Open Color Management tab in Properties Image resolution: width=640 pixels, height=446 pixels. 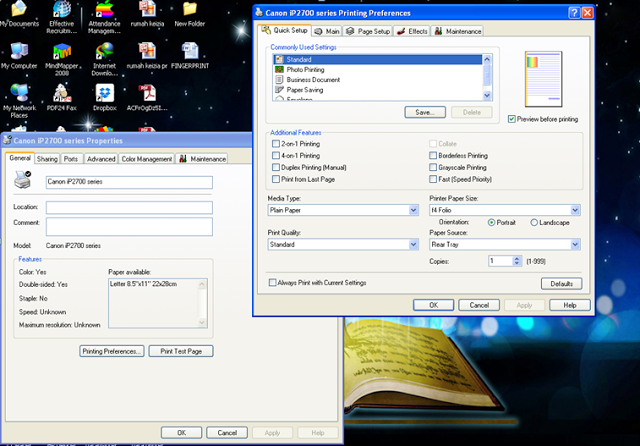147,159
